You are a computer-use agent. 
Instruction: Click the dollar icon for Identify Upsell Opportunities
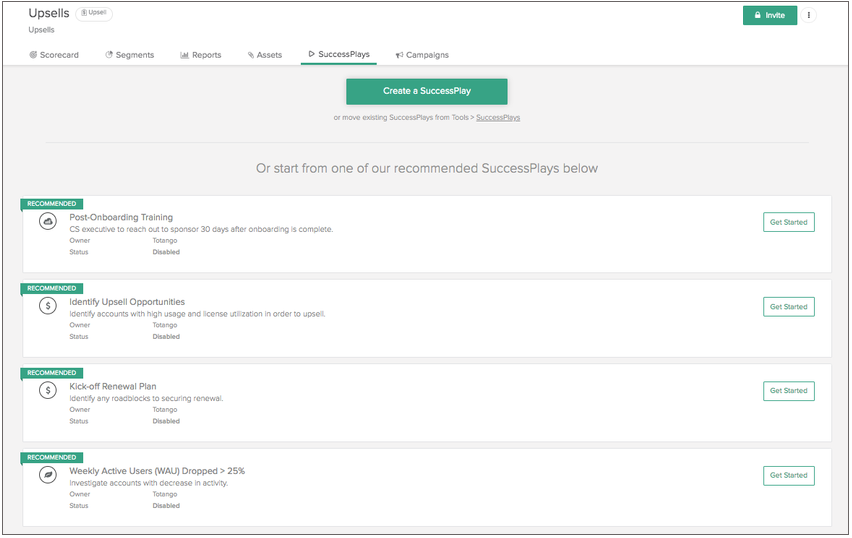pyautogui.click(x=47, y=306)
